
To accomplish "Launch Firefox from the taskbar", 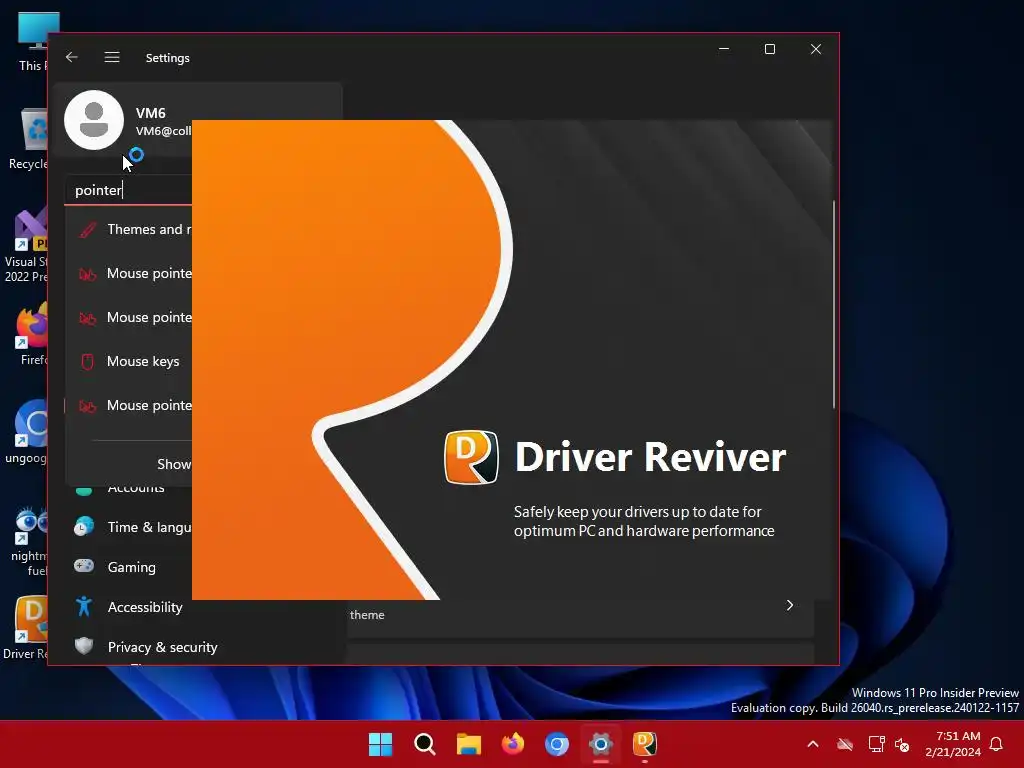I will pos(513,744).
